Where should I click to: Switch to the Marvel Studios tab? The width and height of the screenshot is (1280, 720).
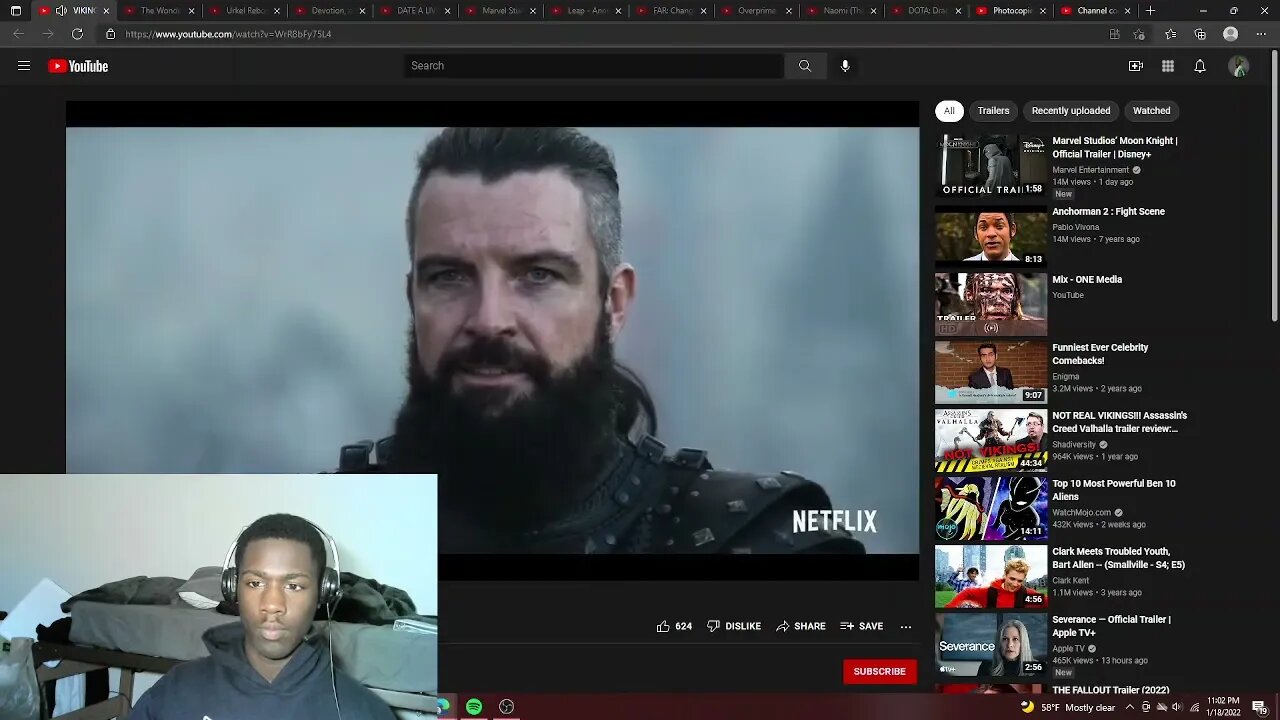click(x=502, y=11)
